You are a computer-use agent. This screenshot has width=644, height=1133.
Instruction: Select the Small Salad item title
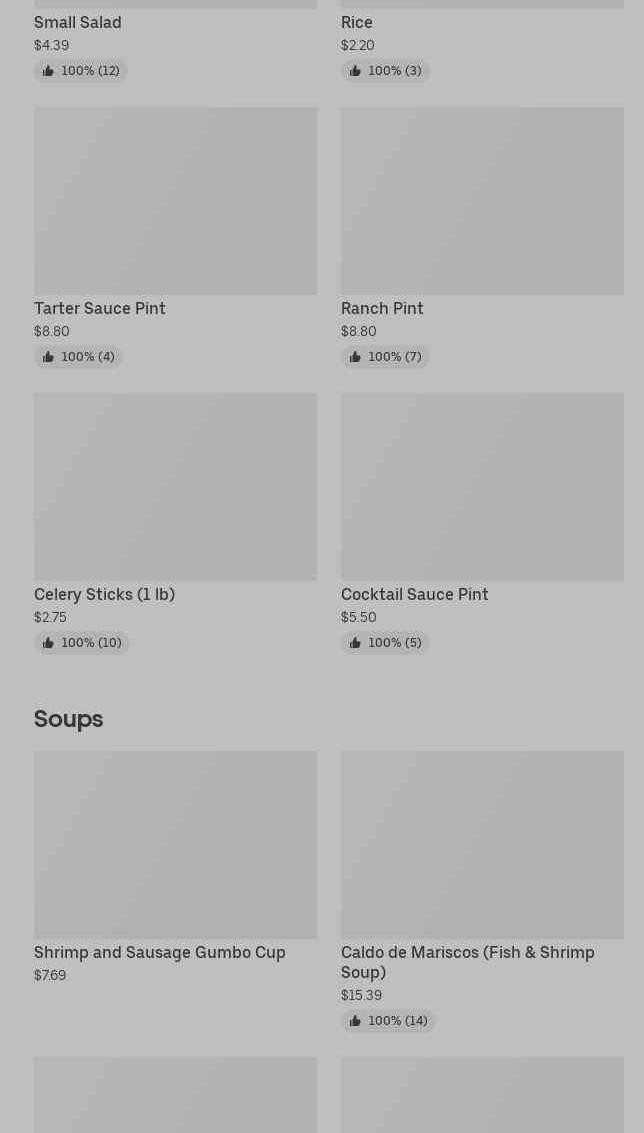[x=77, y=22]
